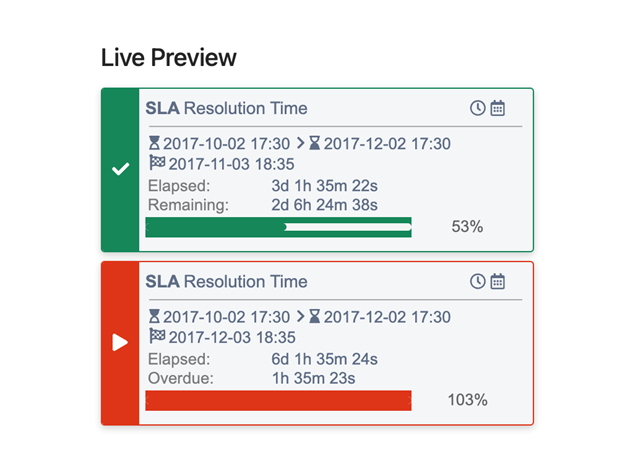625x470 pixels.
Task: Click the Remaining value 2d 6h 24m 38s
Action: (x=324, y=205)
